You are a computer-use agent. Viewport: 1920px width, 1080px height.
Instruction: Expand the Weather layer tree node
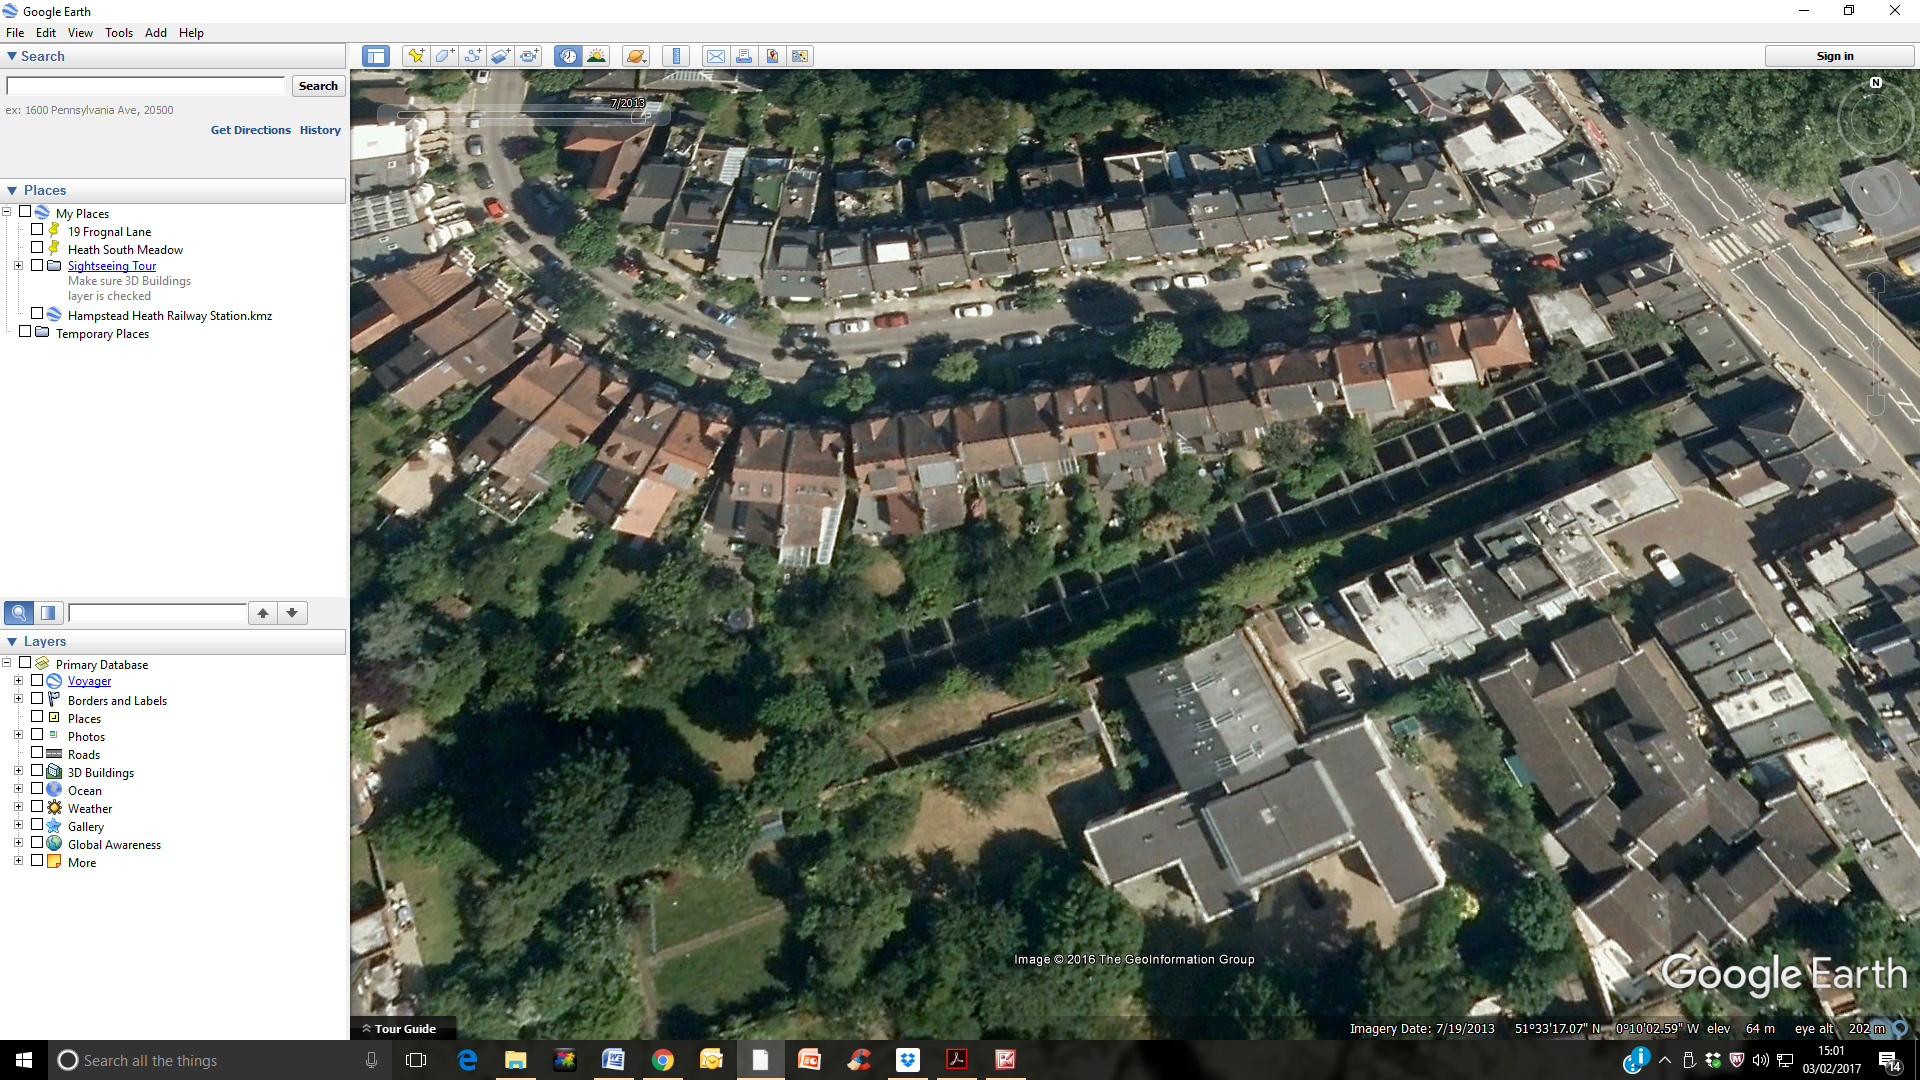(18, 807)
